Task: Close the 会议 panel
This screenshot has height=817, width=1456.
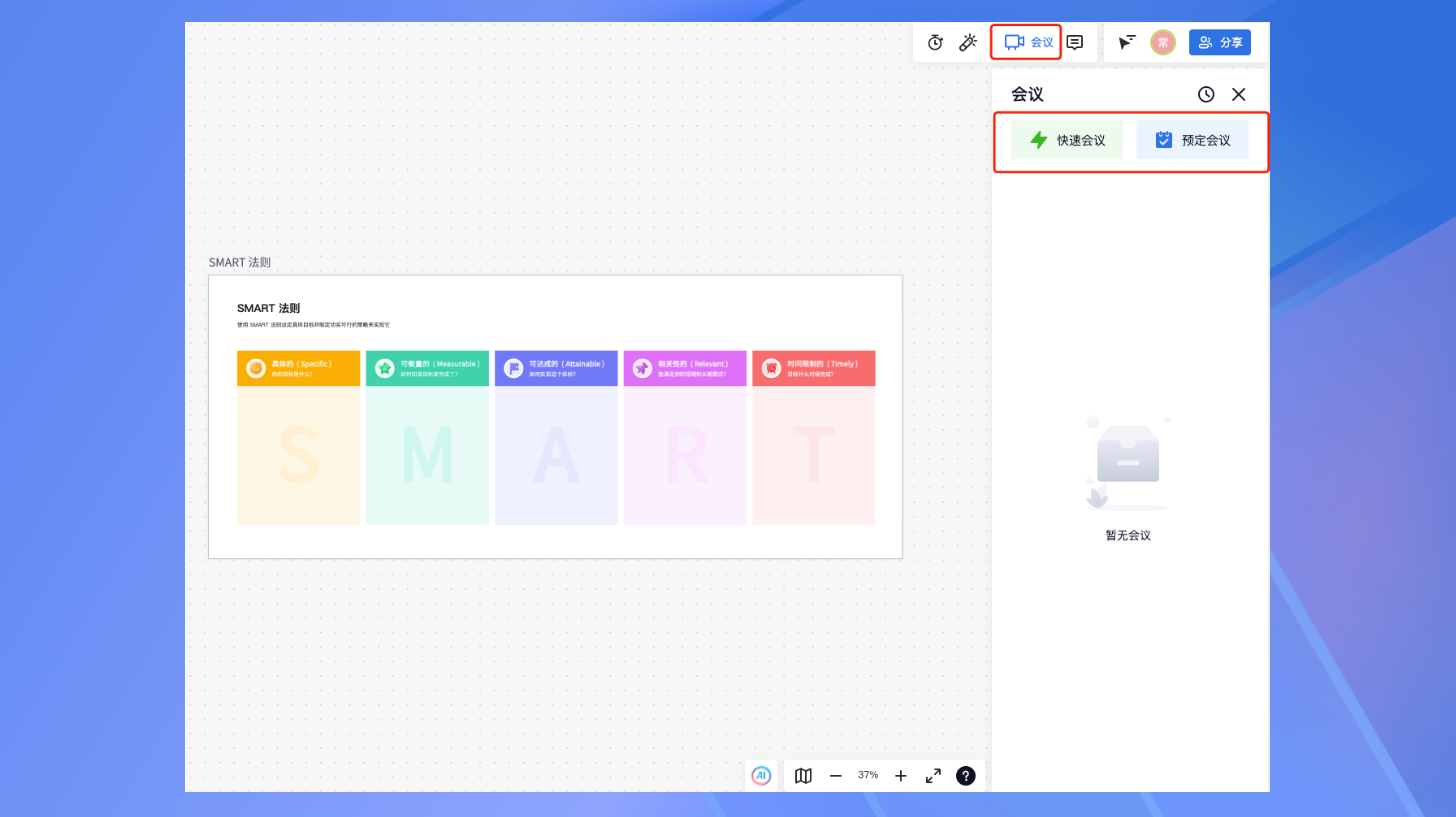Action: [x=1238, y=94]
